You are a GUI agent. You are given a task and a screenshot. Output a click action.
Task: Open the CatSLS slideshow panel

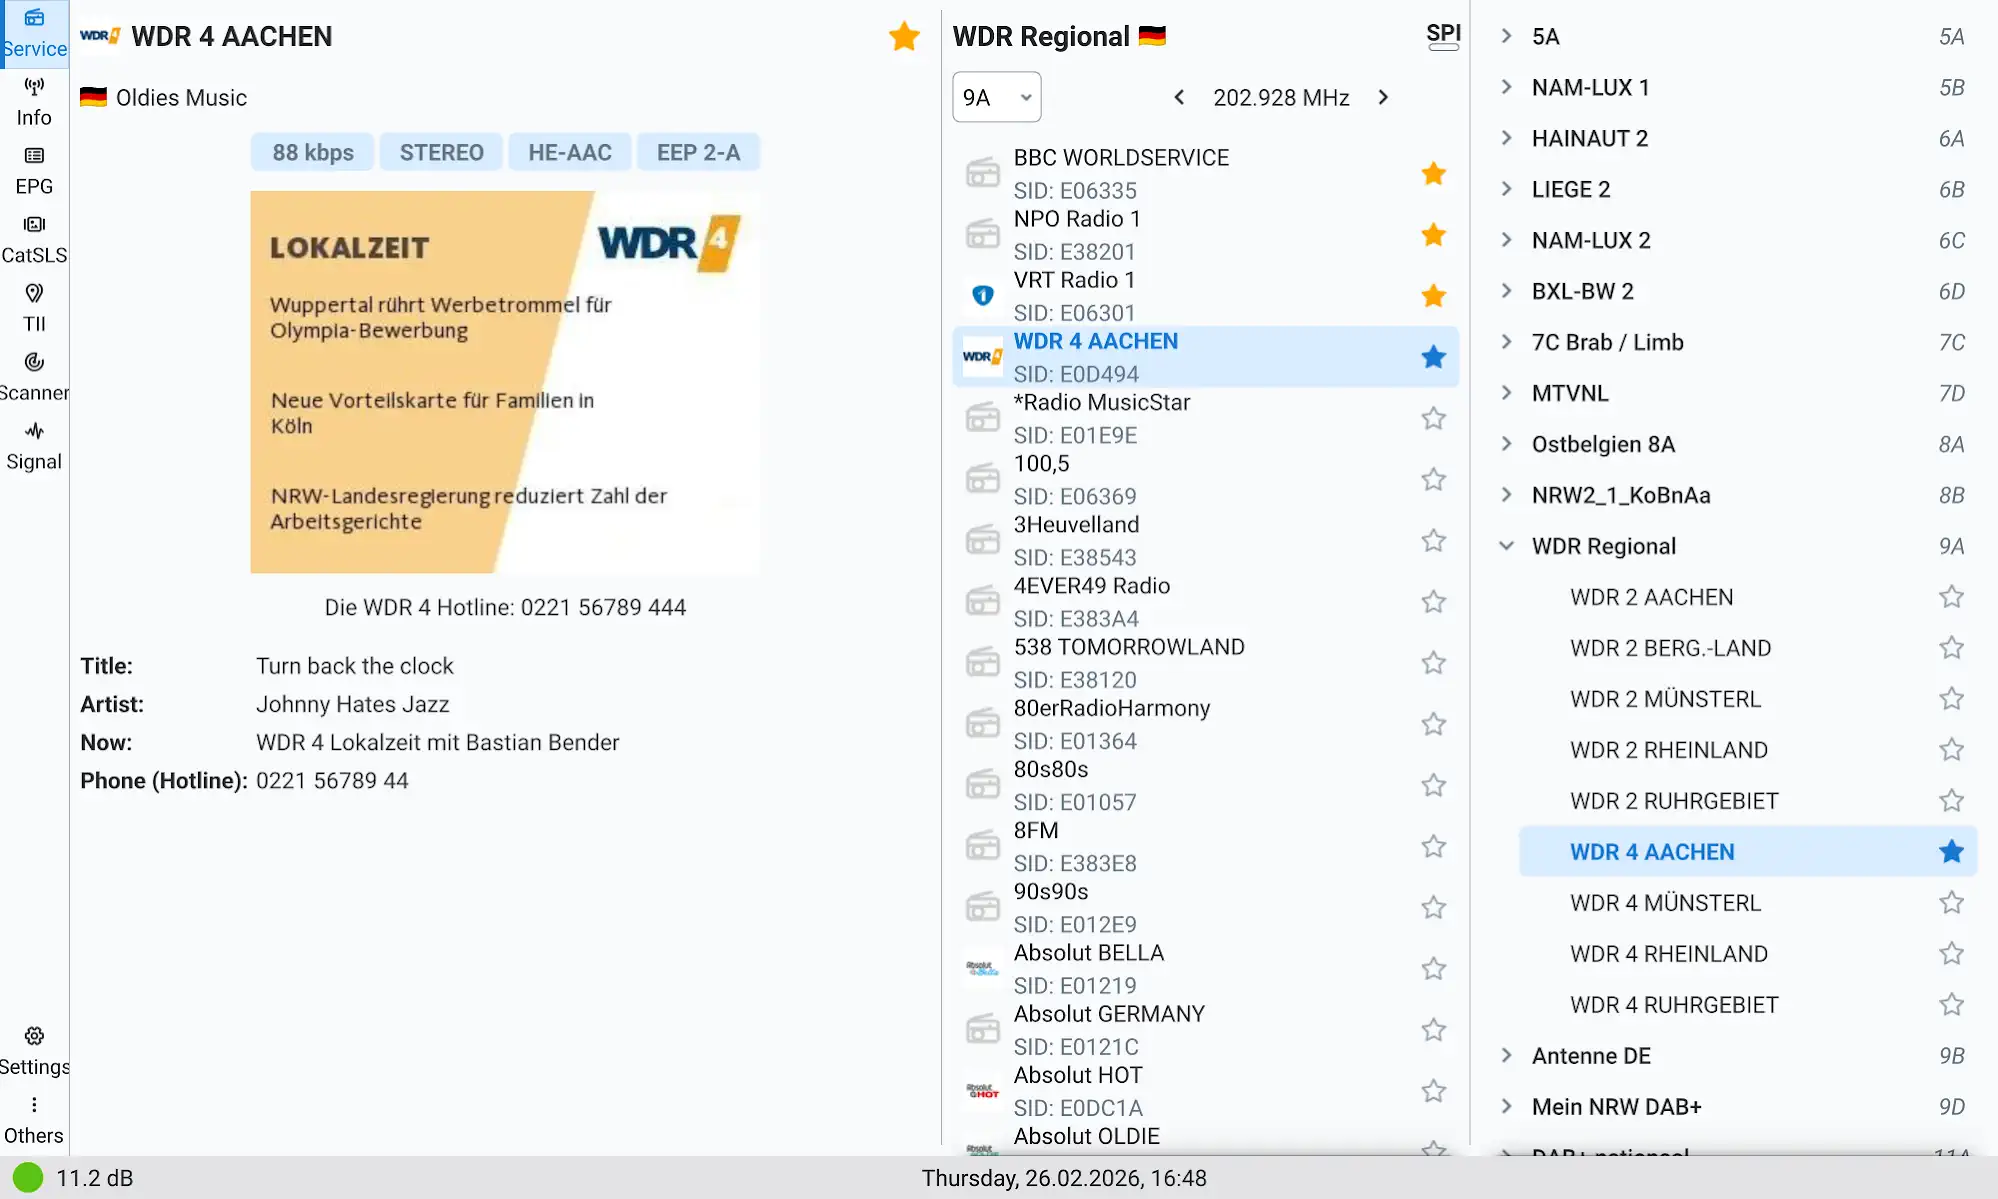[34, 240]
